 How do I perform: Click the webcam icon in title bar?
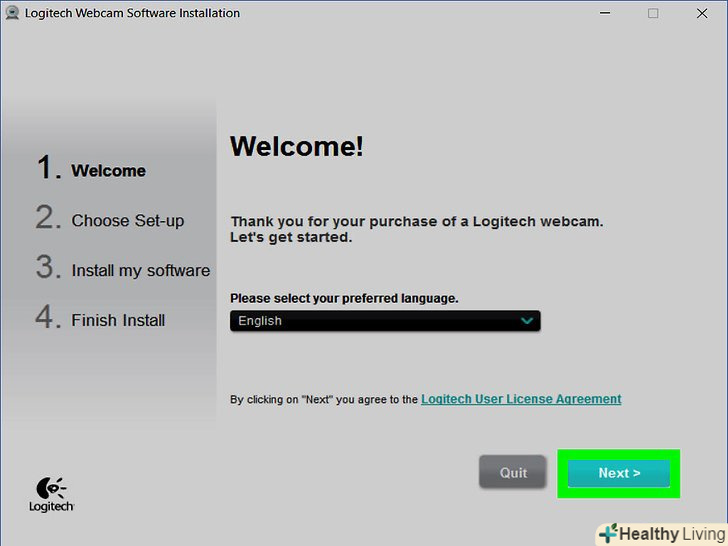[x=13, y=13]
